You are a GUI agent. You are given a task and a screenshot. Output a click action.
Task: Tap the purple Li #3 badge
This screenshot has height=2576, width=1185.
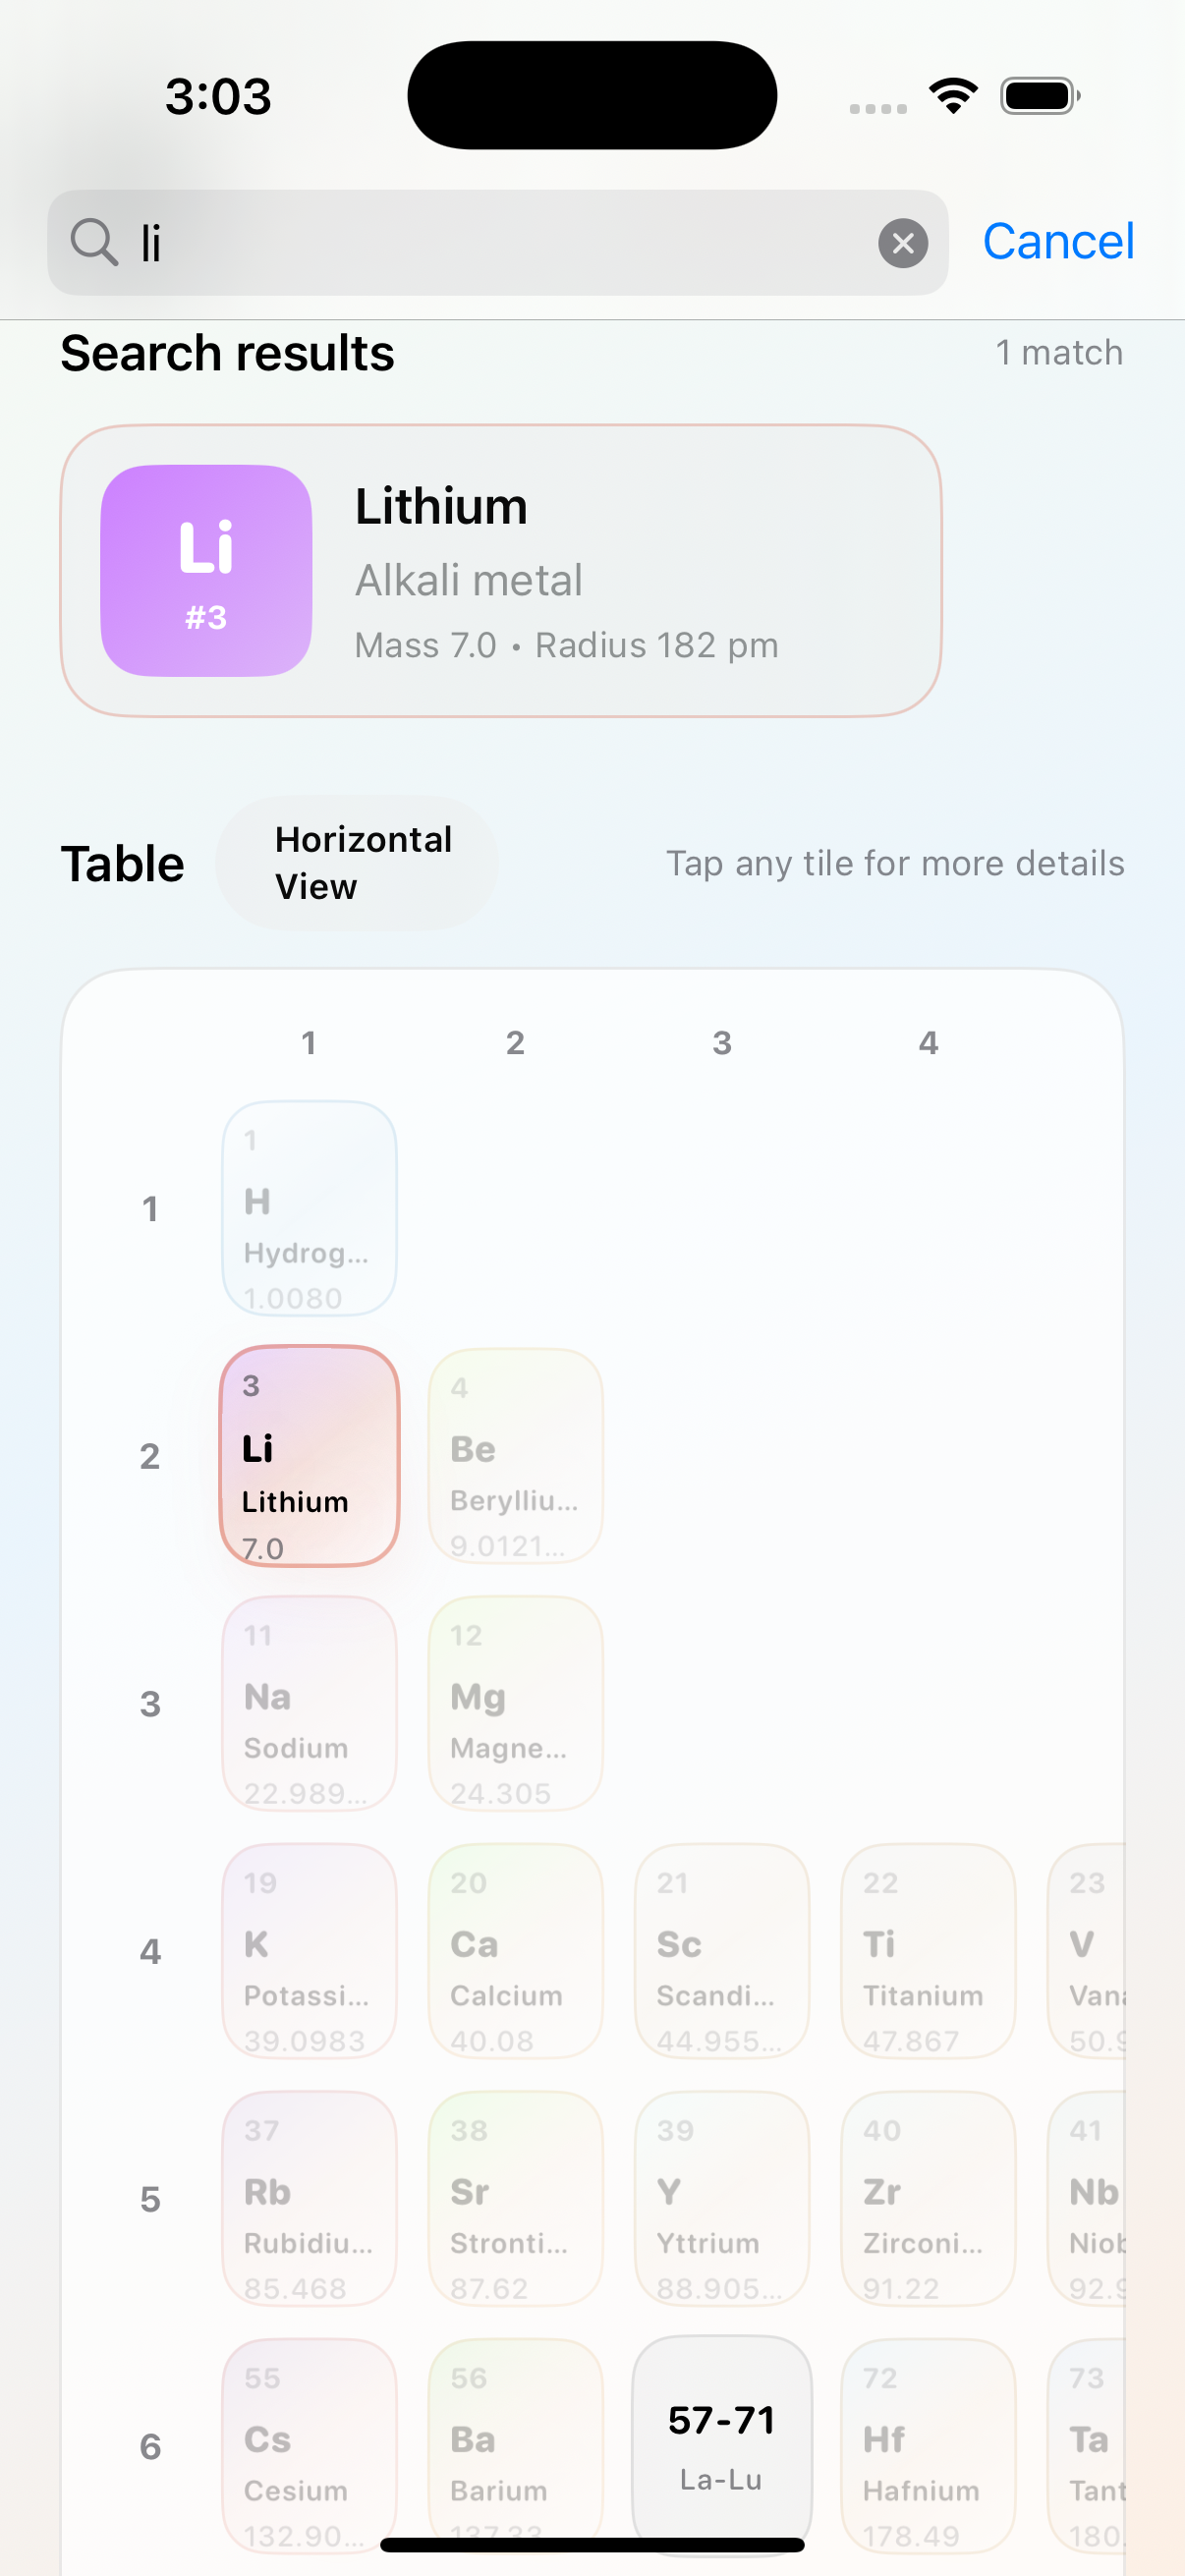coord(206,571)
